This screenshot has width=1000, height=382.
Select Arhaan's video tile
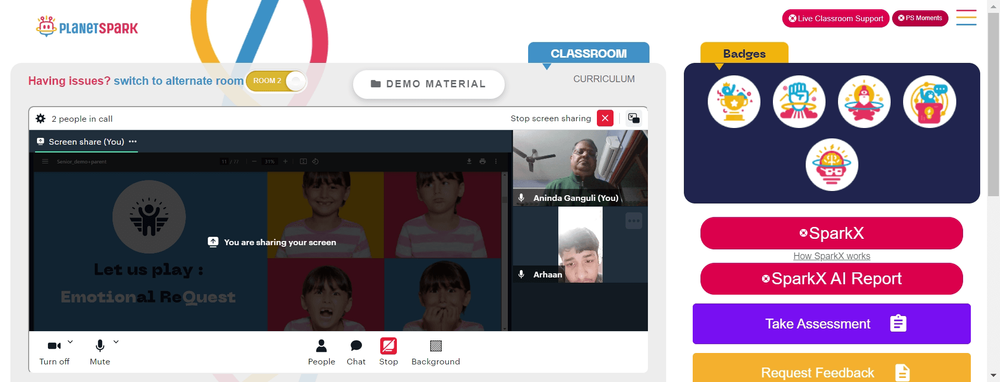pyautogui.click(x=580, y=244)
